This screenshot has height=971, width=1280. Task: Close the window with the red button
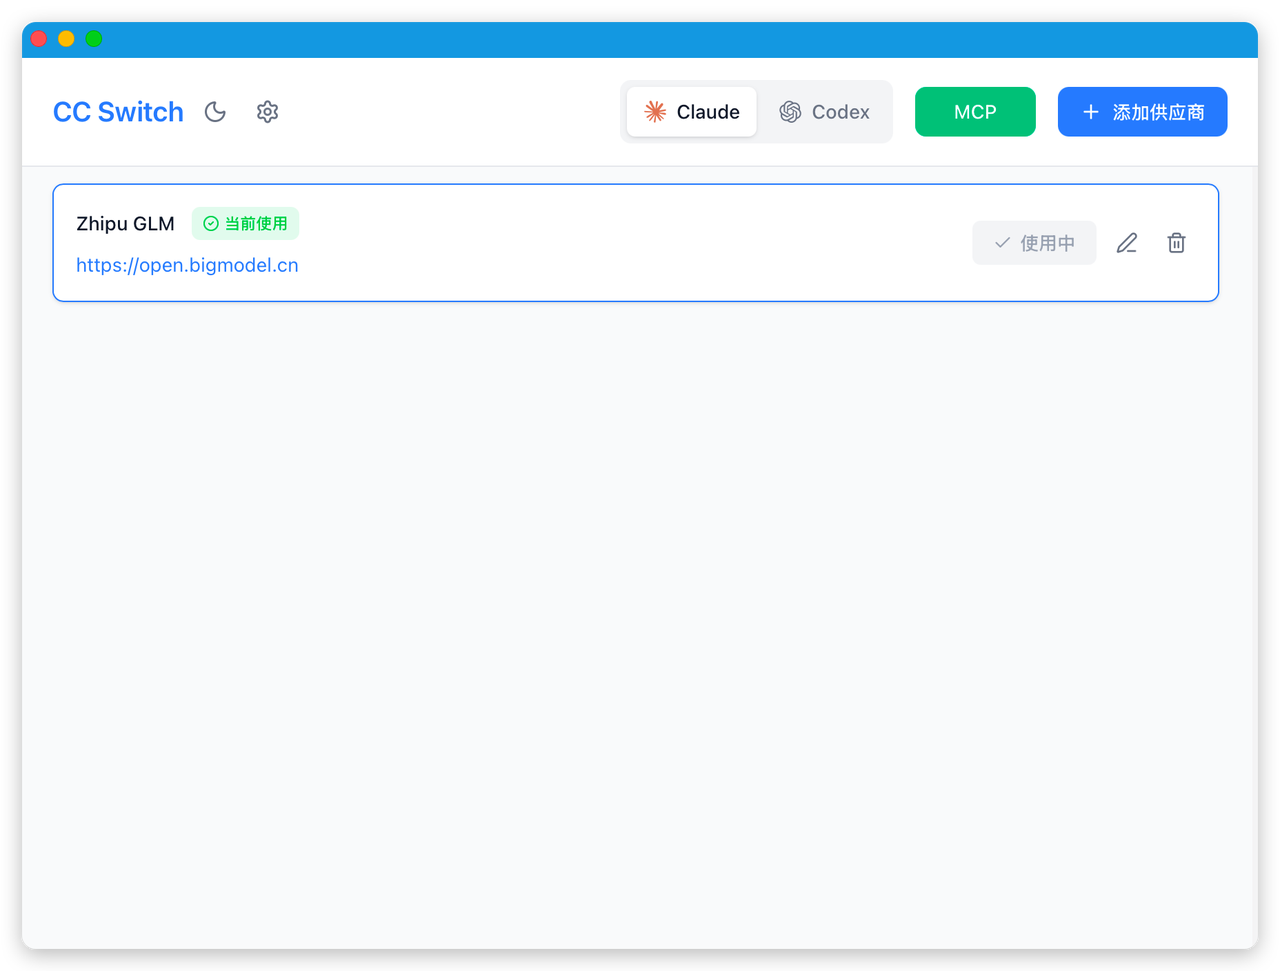pos(39,39)
